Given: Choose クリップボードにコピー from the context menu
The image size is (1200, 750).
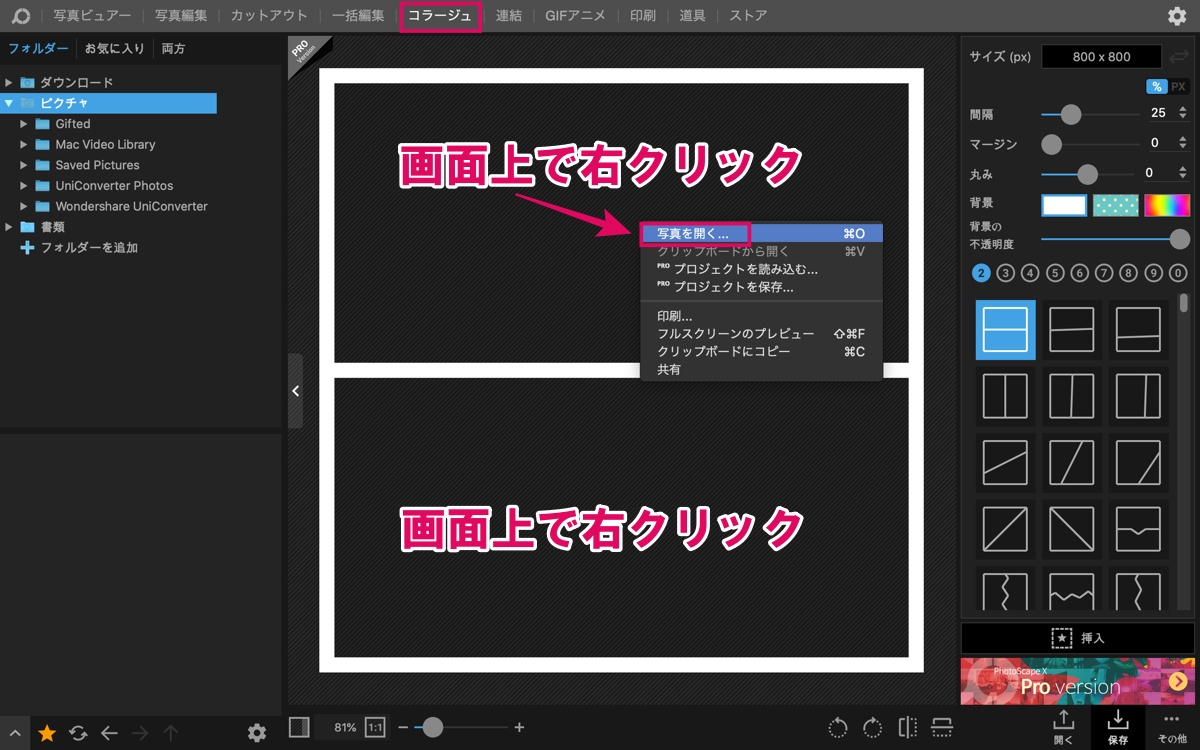Looking at the screenshot, I should coord(761,352).
